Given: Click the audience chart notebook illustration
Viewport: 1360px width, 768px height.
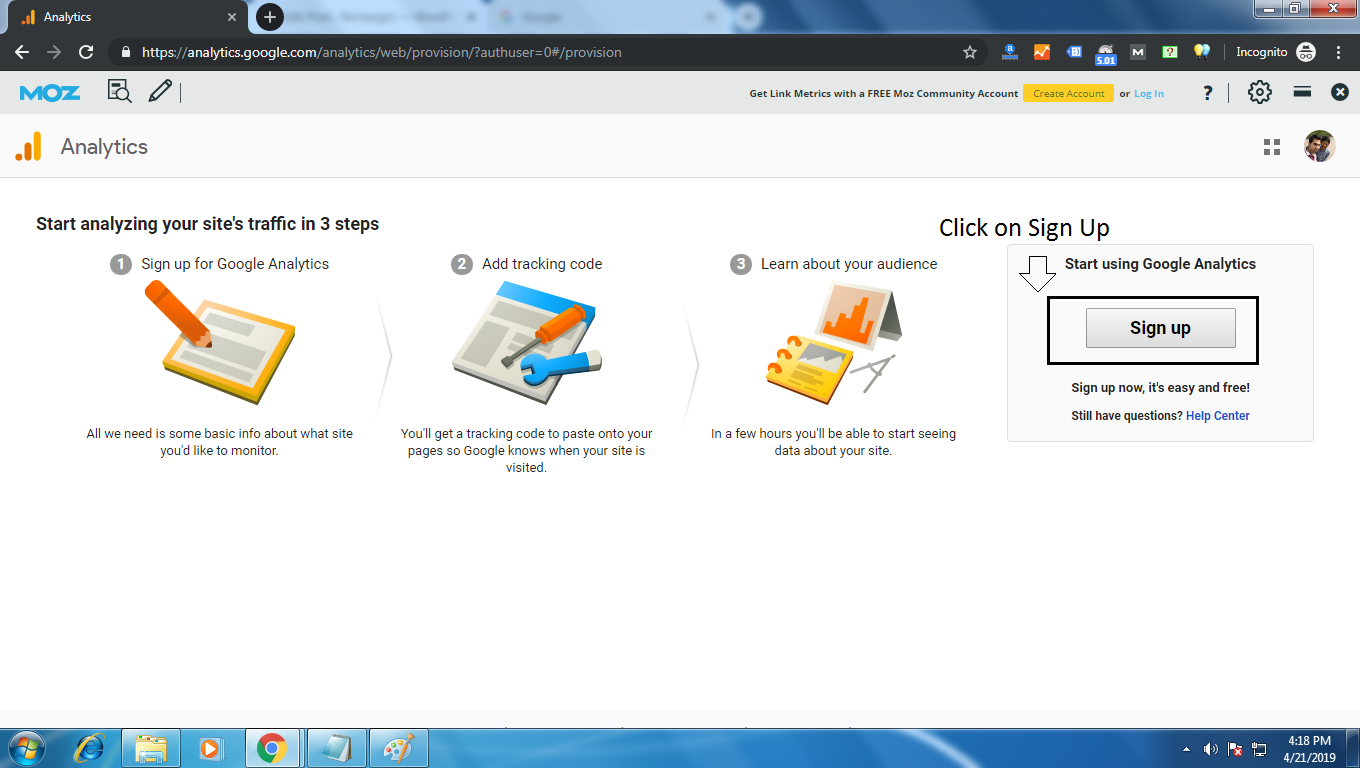Looking at the screenshot, I should [x=834, y=343].
